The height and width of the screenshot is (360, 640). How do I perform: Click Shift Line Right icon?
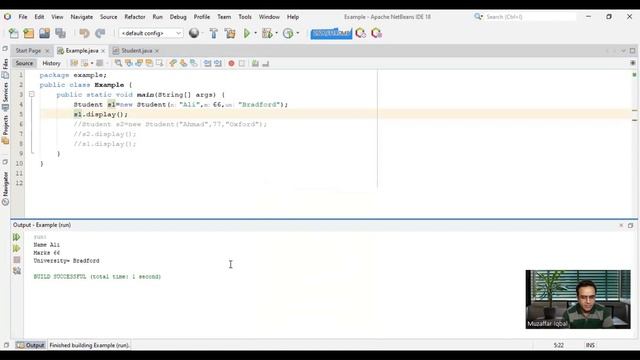pyautogui.click(x=218, y=63)
